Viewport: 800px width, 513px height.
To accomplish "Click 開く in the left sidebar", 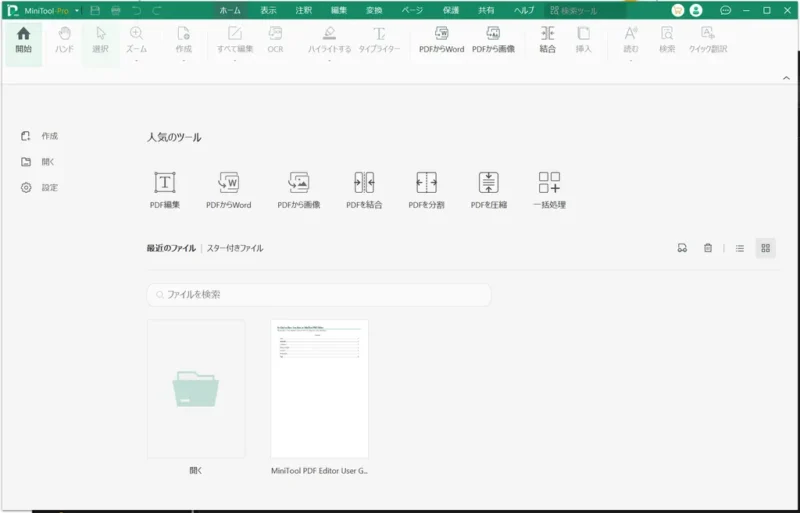I will pos(37,162).
